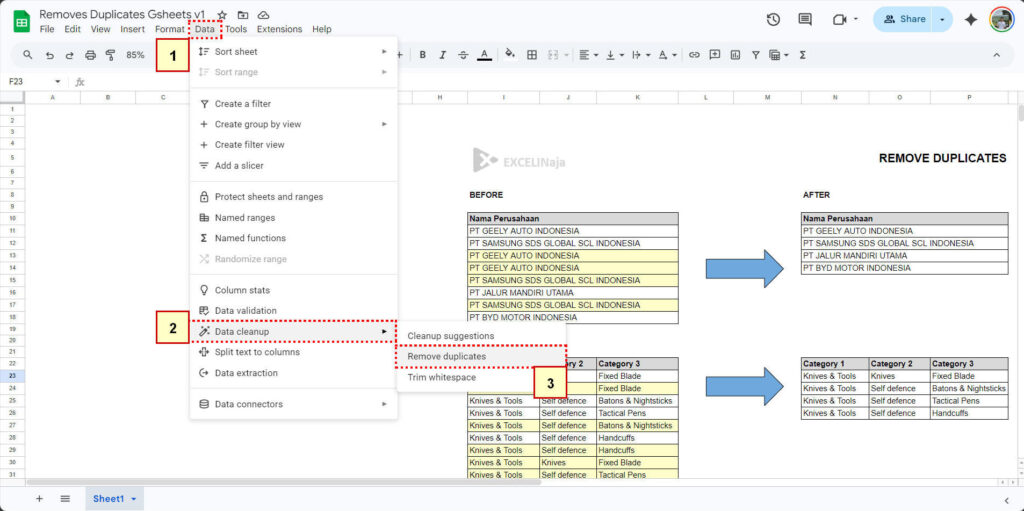Image resolution: width=1024 pixels, height=511 pixels.
Task: Select Create a filter
Action: pos(293,104)
